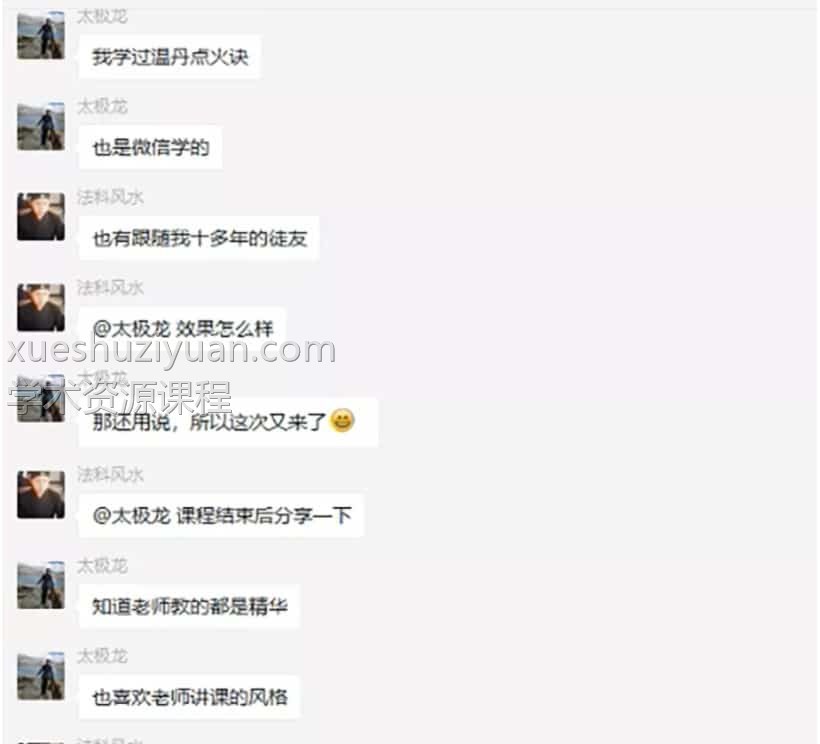Open the avatar beside "我学过温丹点火诀"
The image size is (820, 744).
(x=41, y=36)
